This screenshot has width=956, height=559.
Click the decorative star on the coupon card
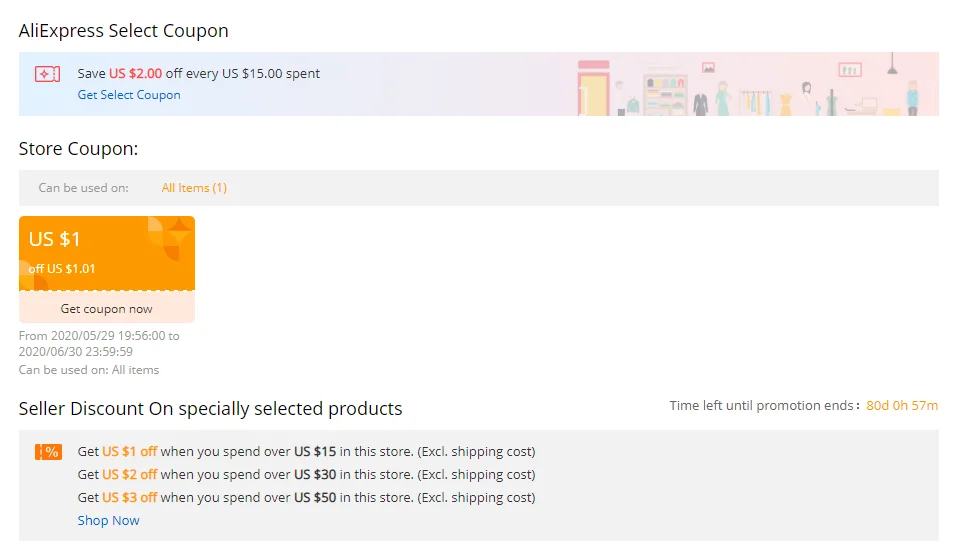click(179, 231)
